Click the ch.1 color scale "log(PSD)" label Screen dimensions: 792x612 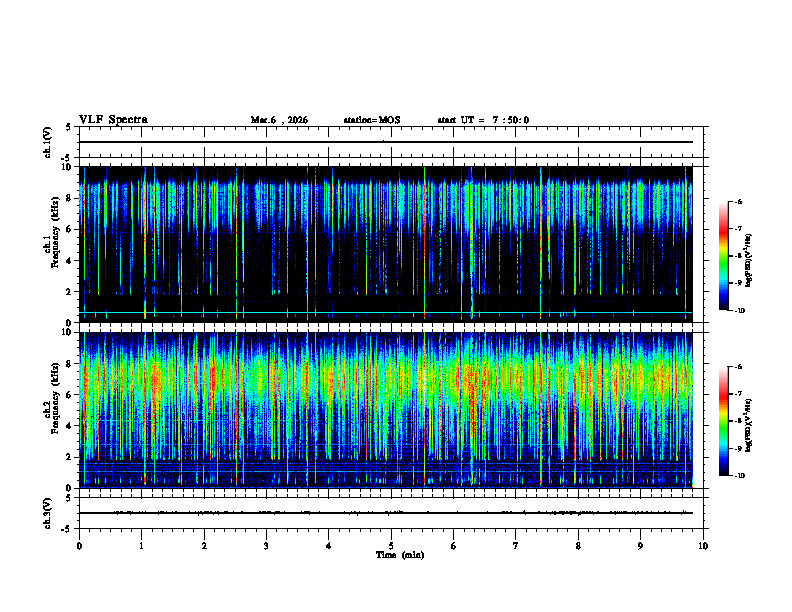click(x=749, y=261)
